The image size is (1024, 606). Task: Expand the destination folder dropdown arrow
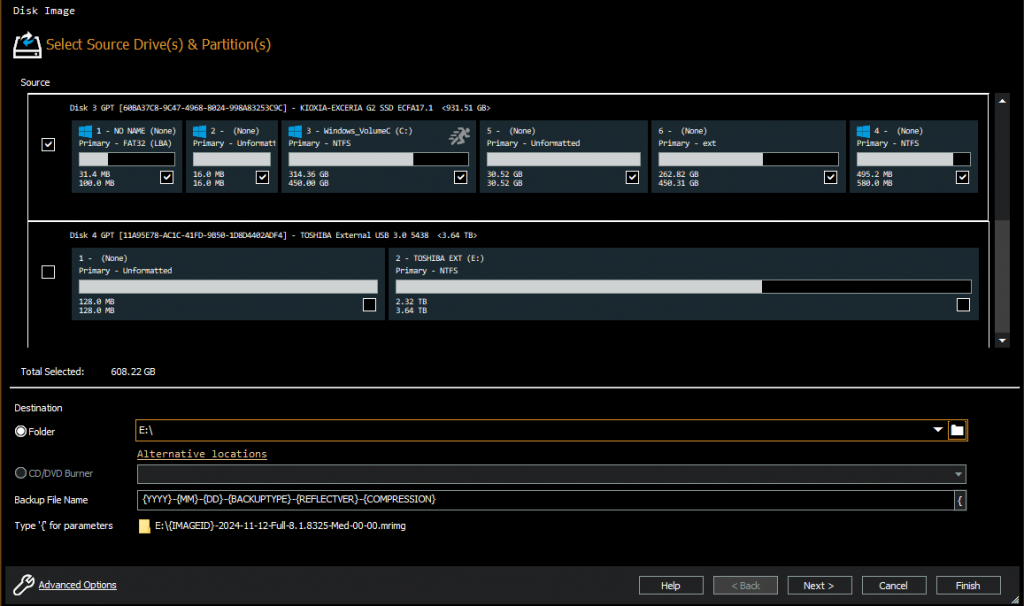(x=938, y=430)
